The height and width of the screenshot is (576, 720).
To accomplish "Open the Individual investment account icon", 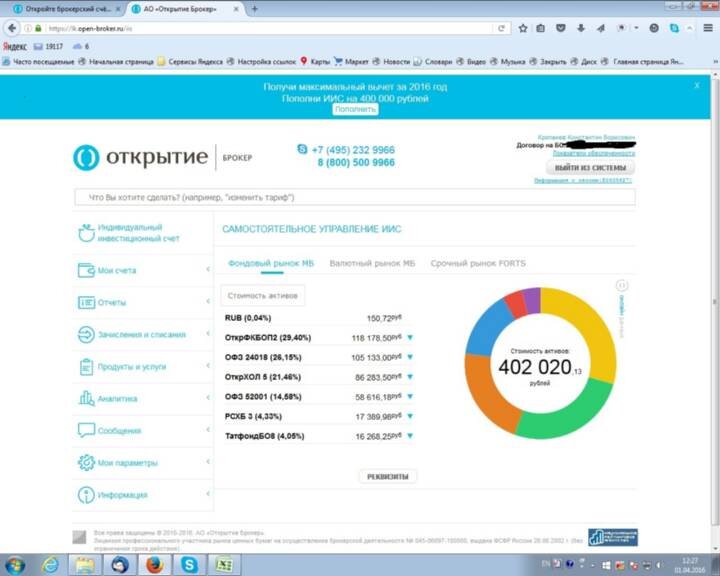I will (x=86, y=233).
